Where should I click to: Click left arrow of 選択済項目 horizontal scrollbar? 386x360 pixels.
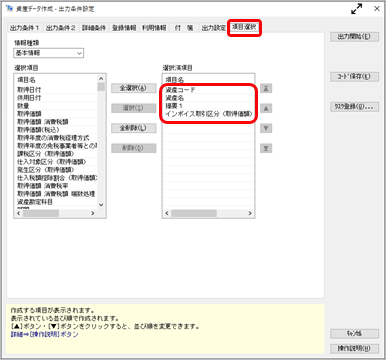(167, 213)
